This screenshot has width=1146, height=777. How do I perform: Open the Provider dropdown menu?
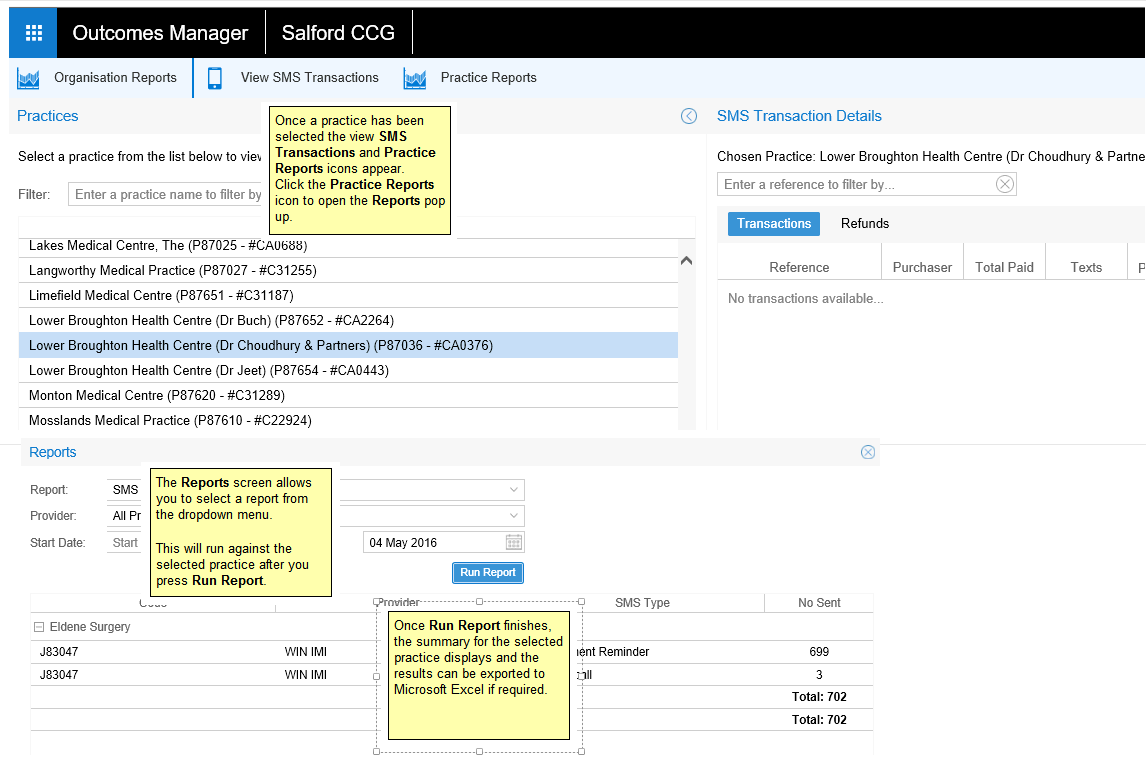click(513, 516)
